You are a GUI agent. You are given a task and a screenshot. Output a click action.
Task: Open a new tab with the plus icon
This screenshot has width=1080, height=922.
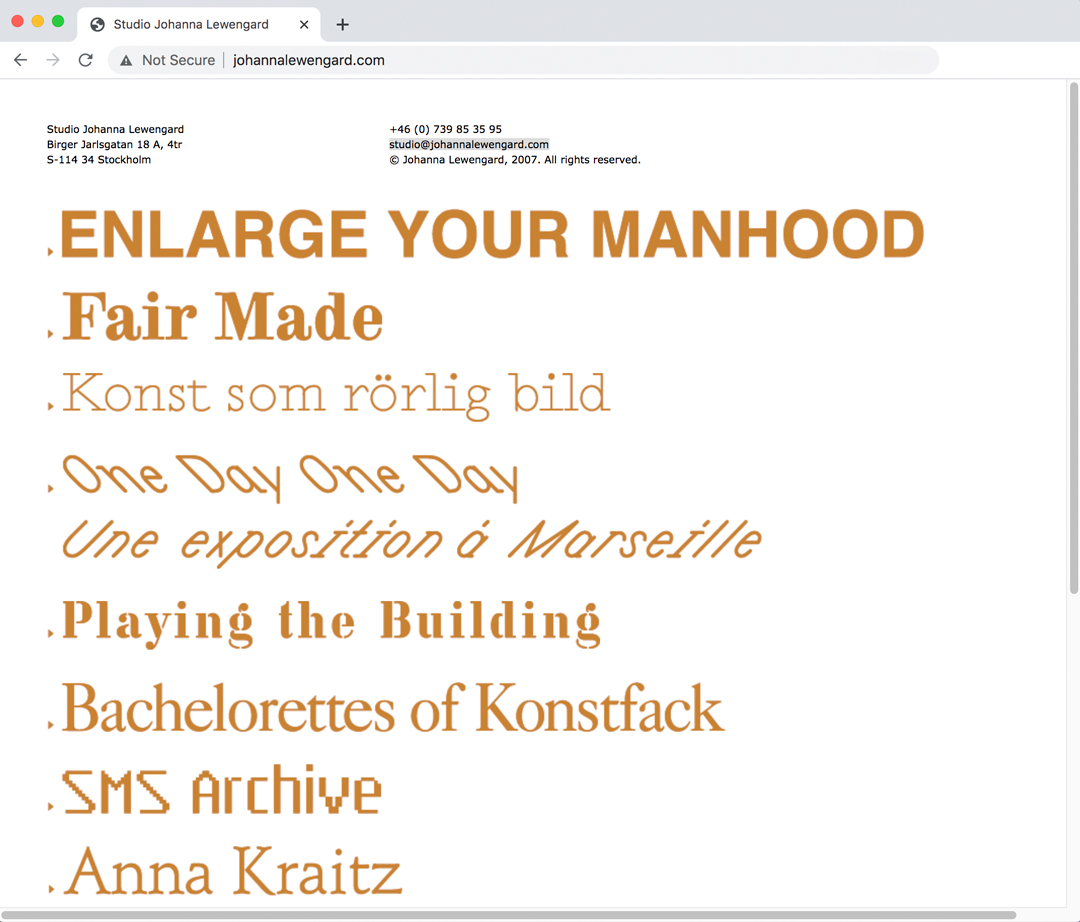[x=342, y=25]
